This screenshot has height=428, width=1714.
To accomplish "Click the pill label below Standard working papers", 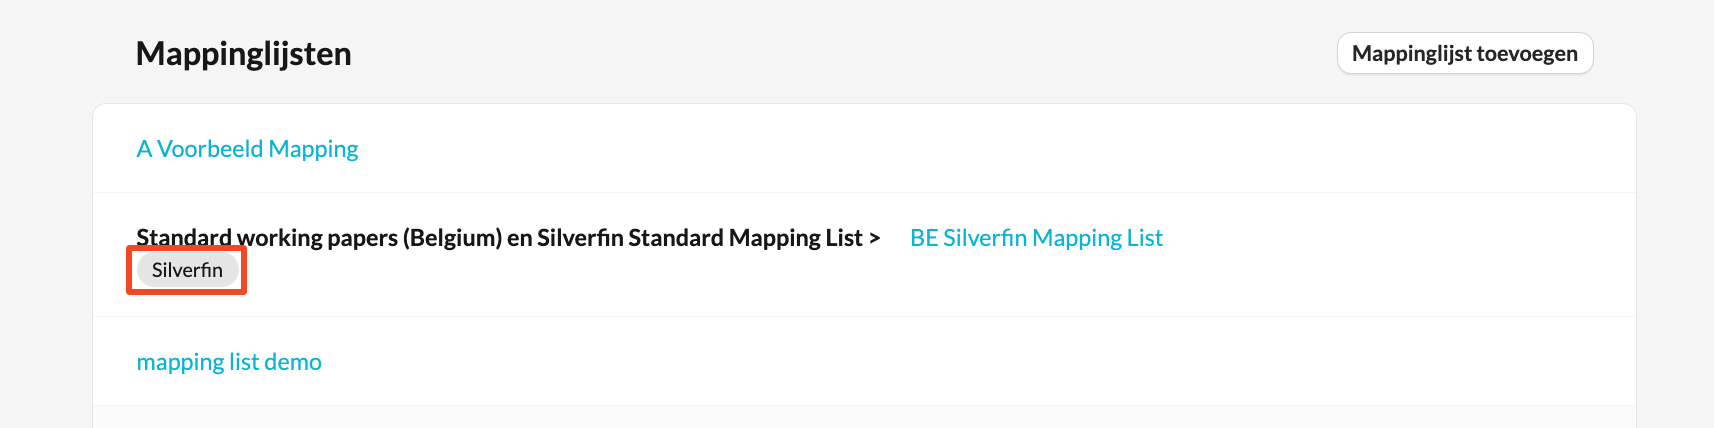I will [x=187, y=270].
